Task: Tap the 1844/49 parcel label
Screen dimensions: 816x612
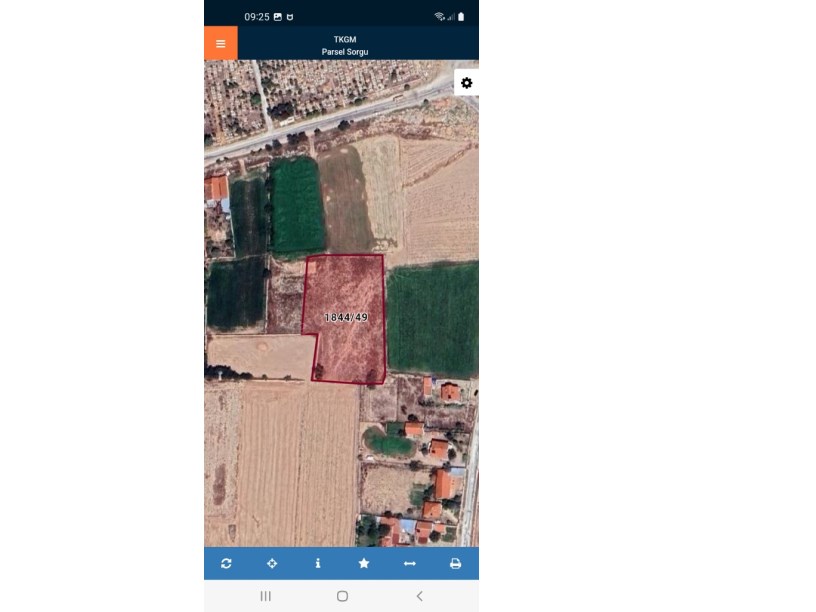Action: pos(346,317)
